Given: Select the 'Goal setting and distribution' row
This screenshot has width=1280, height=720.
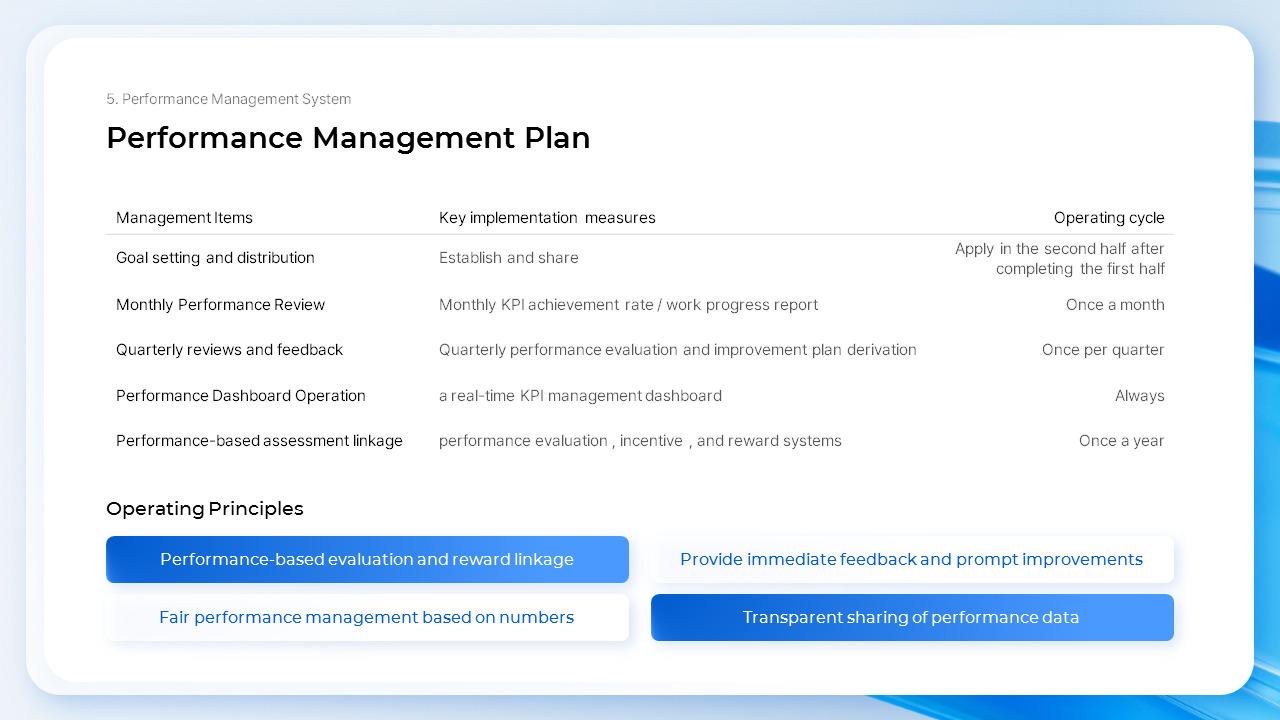Looking at the screenshot, I should (215, 257).
